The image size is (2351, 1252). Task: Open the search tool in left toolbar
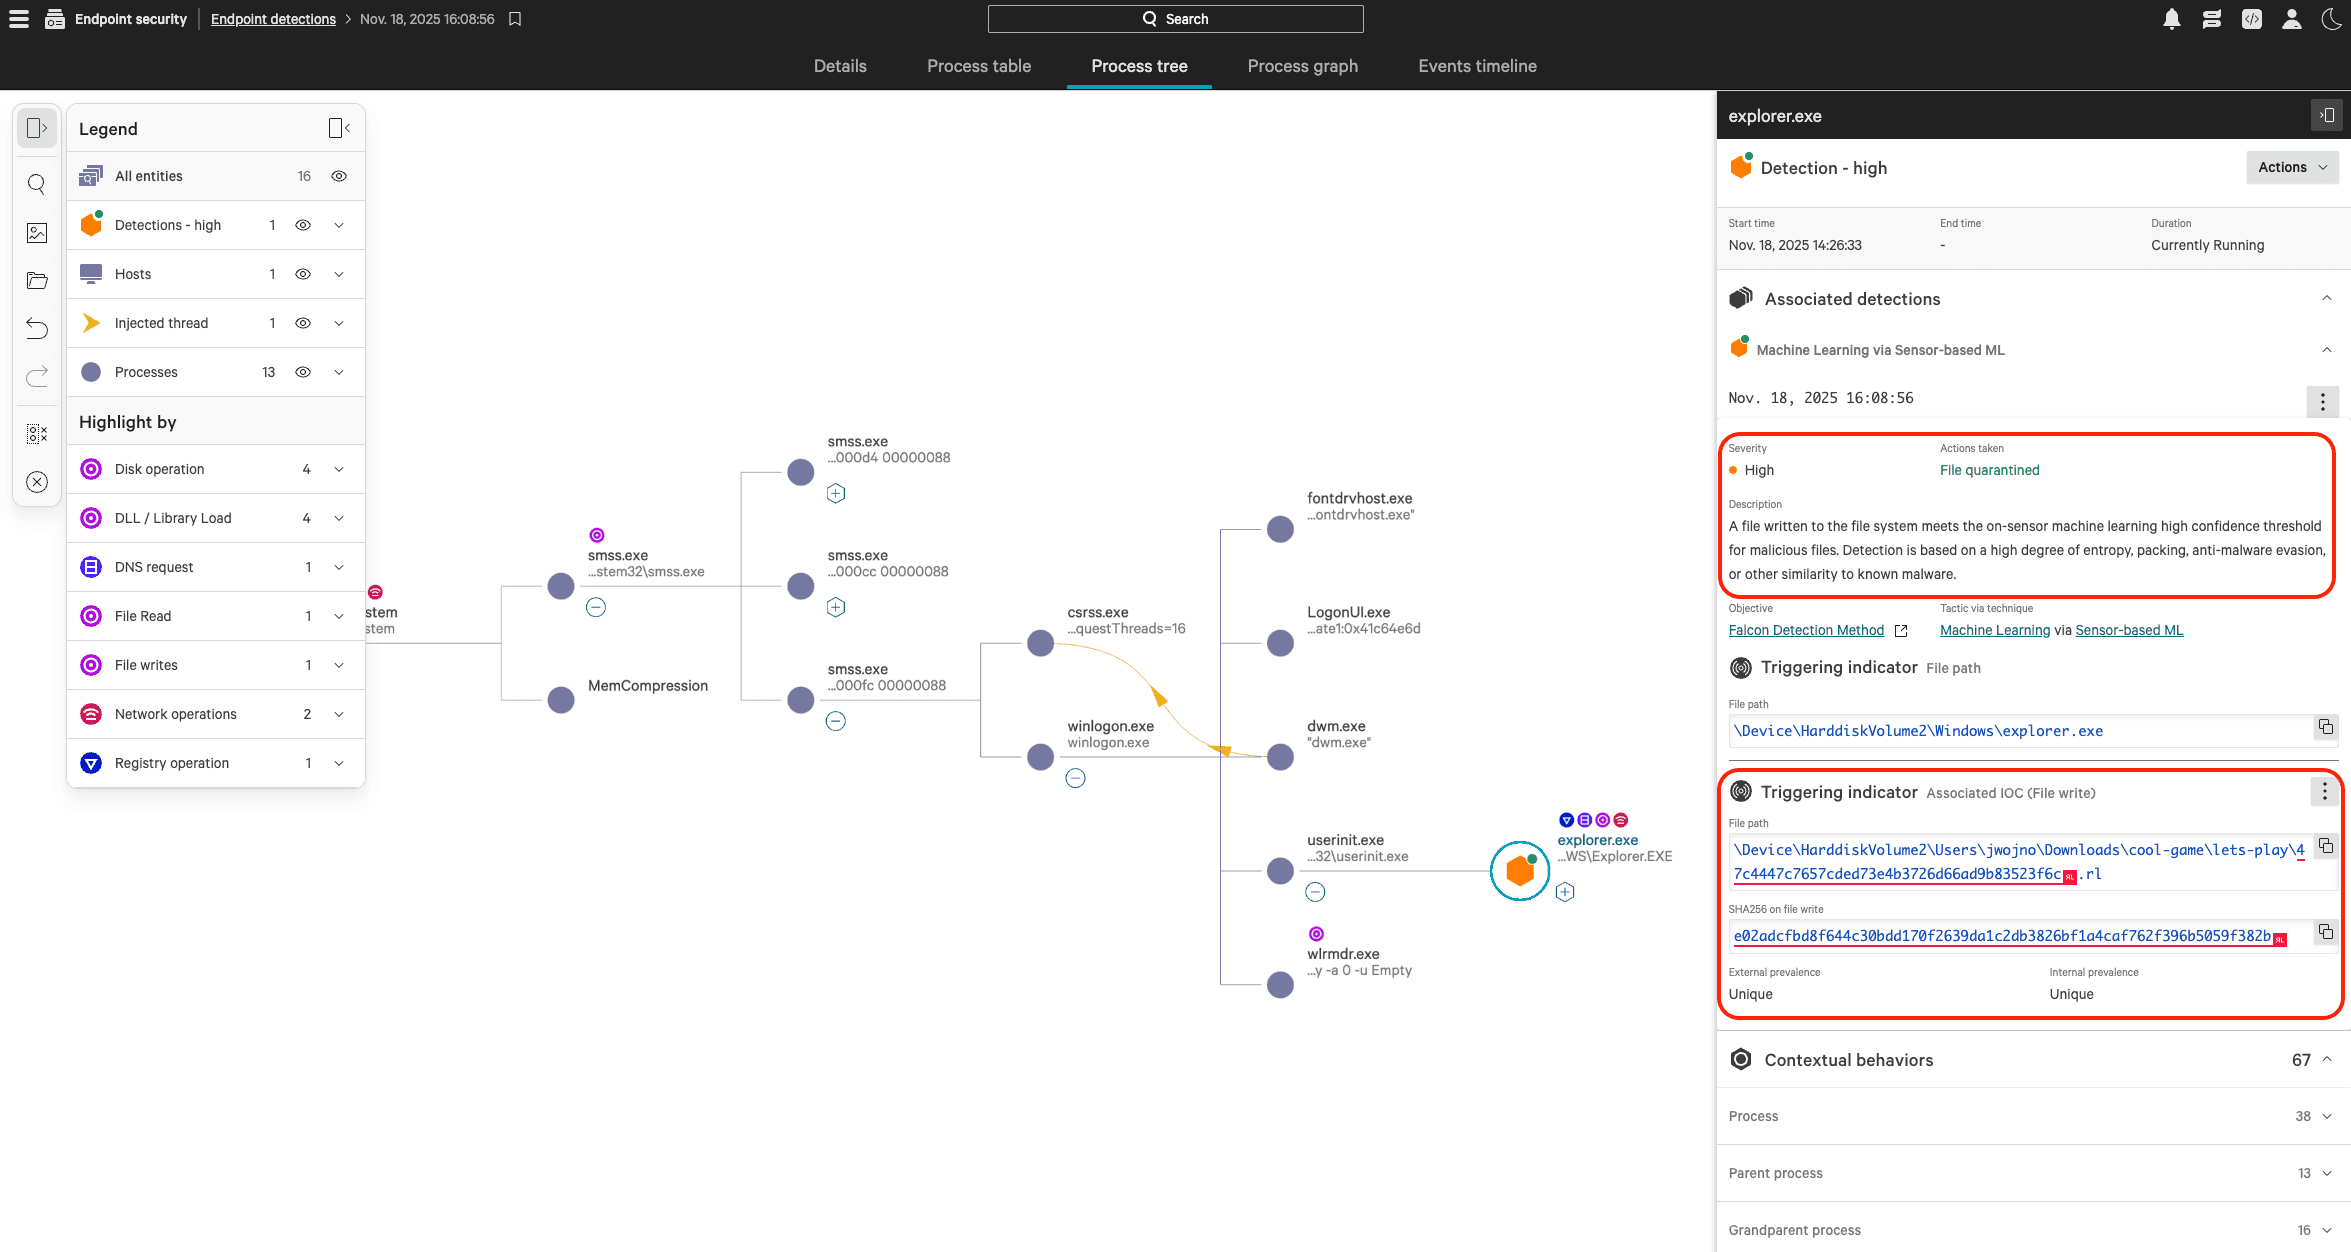click(37, 184)
